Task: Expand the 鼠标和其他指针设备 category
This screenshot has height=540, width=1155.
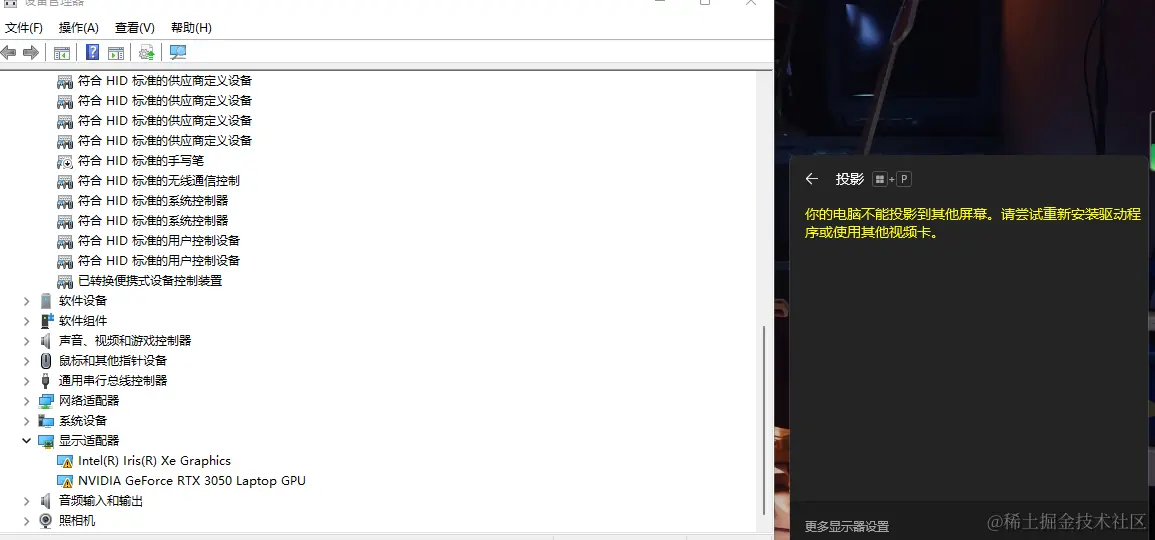Action: [27, 360]
